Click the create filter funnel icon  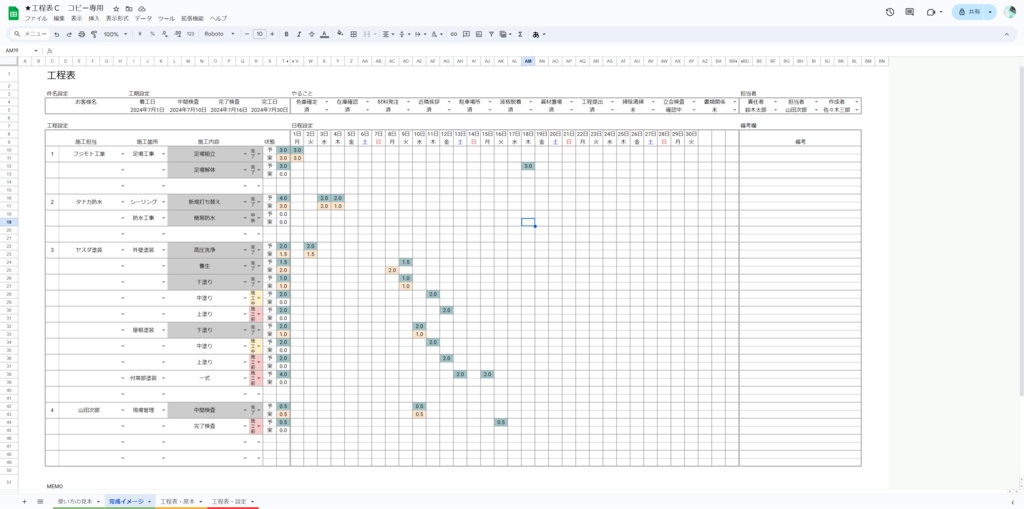click(491, 34)
